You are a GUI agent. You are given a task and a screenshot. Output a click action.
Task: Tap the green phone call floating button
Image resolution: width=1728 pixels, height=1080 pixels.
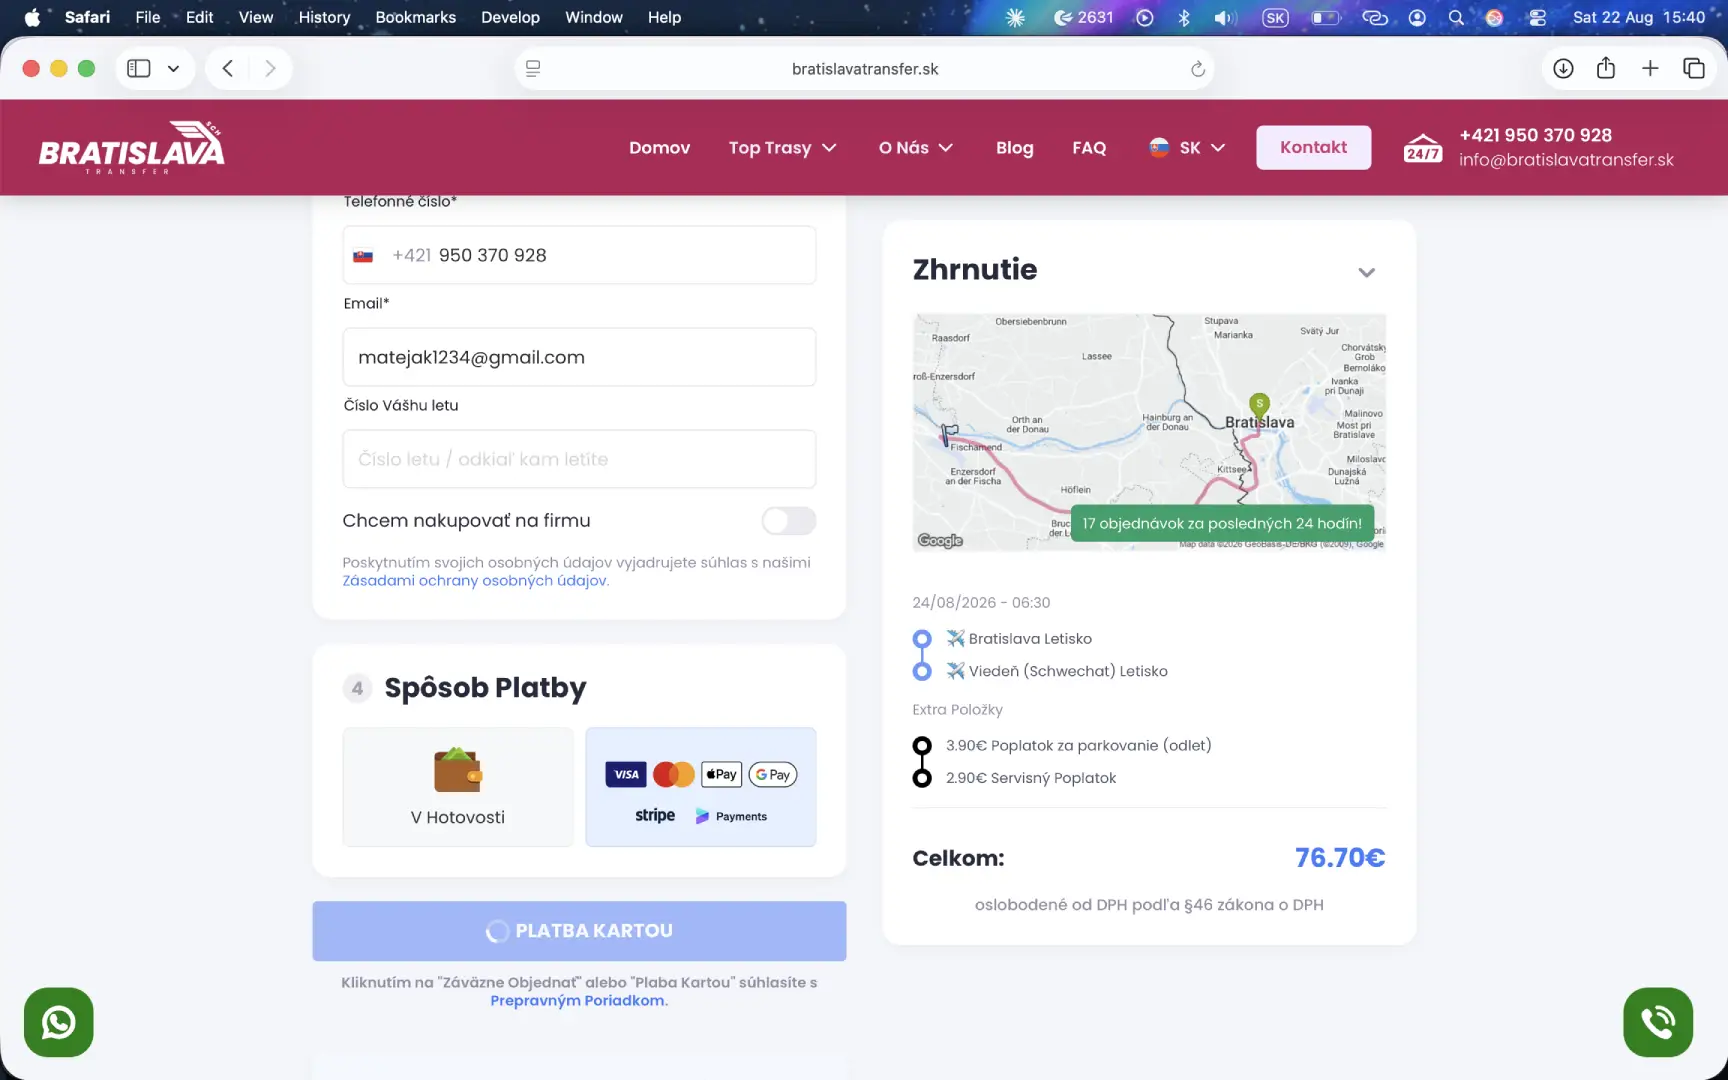(x=1658, y=1022)
